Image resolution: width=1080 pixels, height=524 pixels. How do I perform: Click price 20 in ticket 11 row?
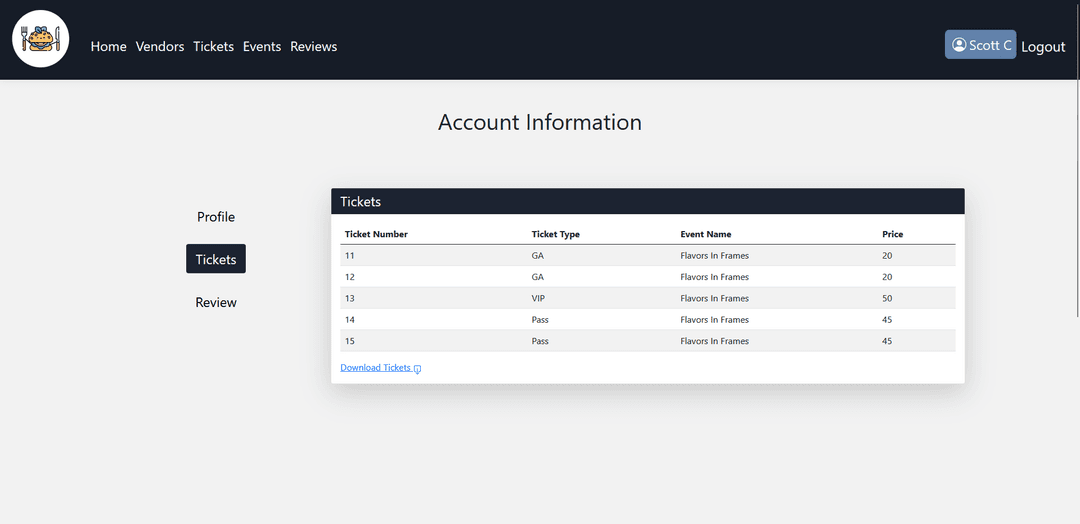point(916,255)
